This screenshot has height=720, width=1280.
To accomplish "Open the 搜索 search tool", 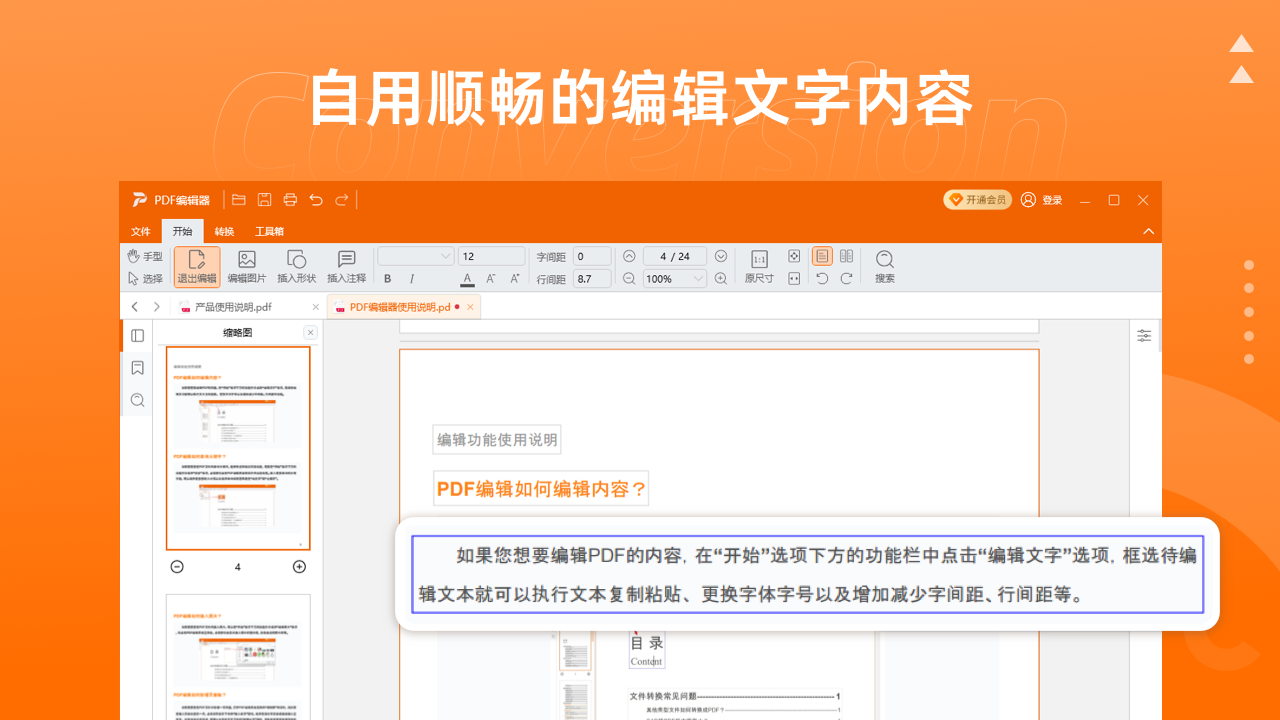I will coord(884,266).
